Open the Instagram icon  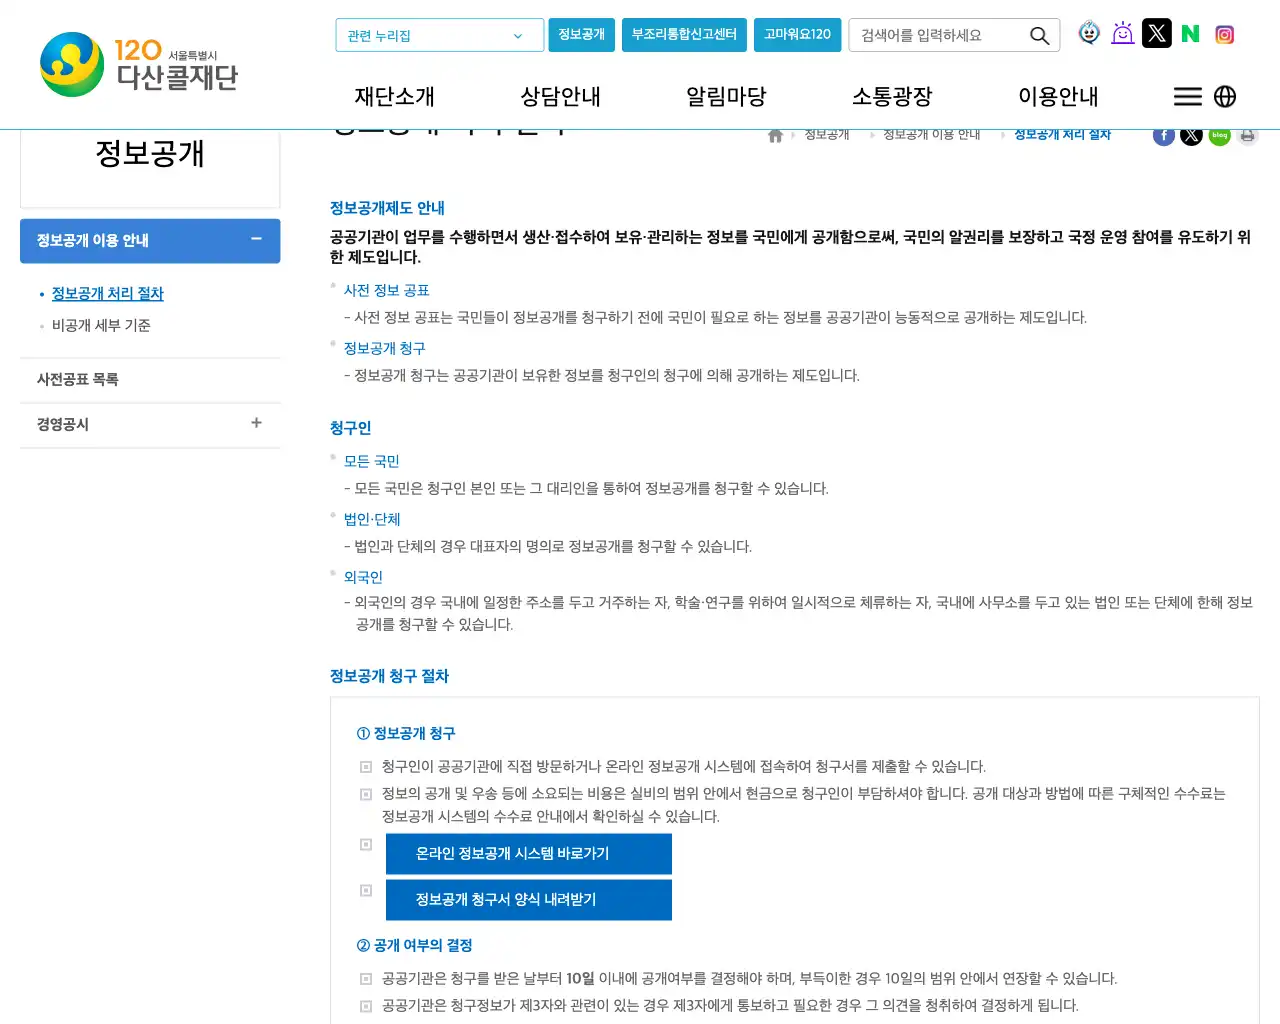1224,34
